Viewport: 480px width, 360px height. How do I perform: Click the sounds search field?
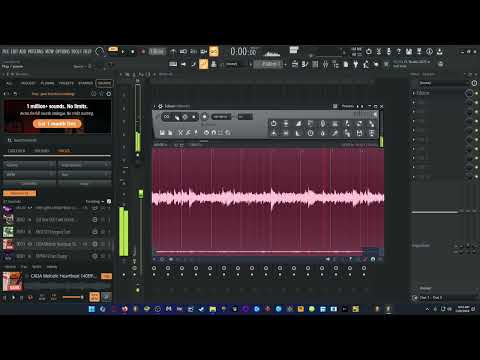57,140
